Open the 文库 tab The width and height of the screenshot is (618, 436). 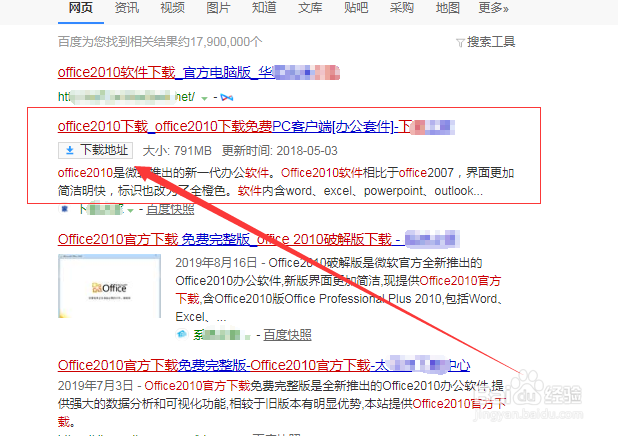pyautogui.click(x=310, y=8)
